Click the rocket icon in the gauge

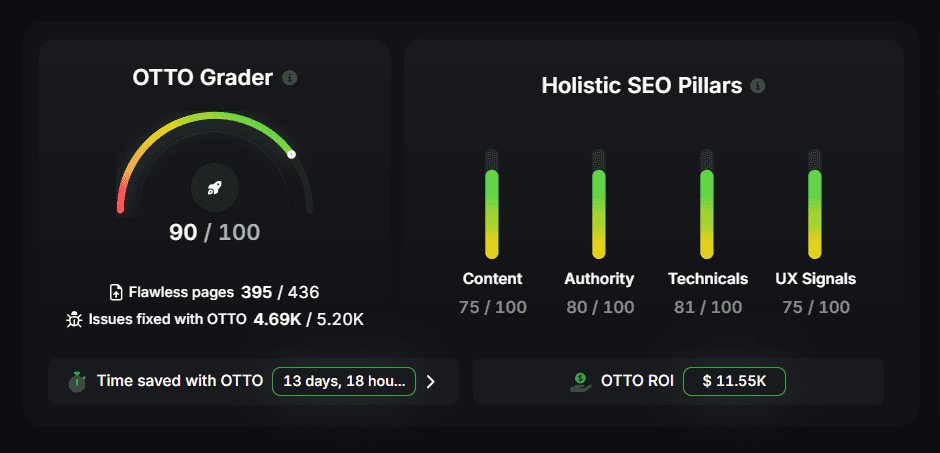[215, 187]
